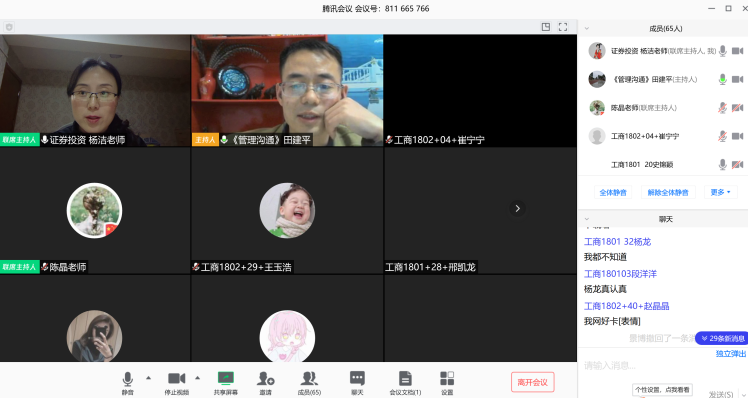This screenshot has width=748, height=398.
Task: Expand microphone options arrow beside mute
Action: tap(148, 377)
